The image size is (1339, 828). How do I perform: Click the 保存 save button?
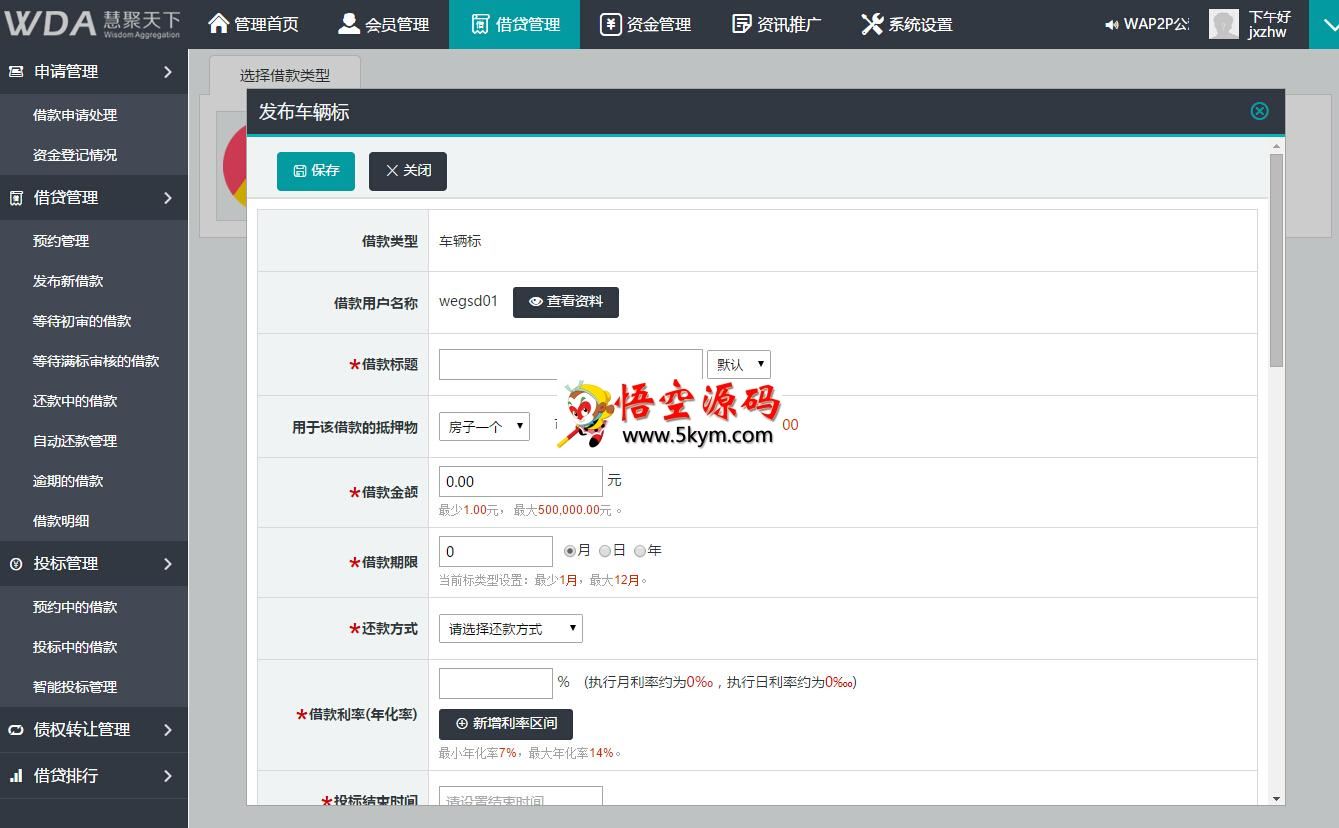(316, 171)
